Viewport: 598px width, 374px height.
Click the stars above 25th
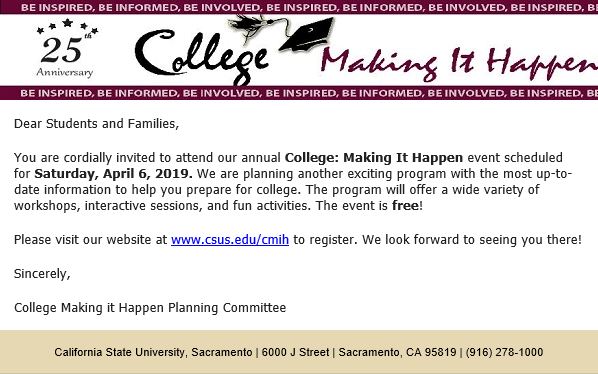pos(68,26)
